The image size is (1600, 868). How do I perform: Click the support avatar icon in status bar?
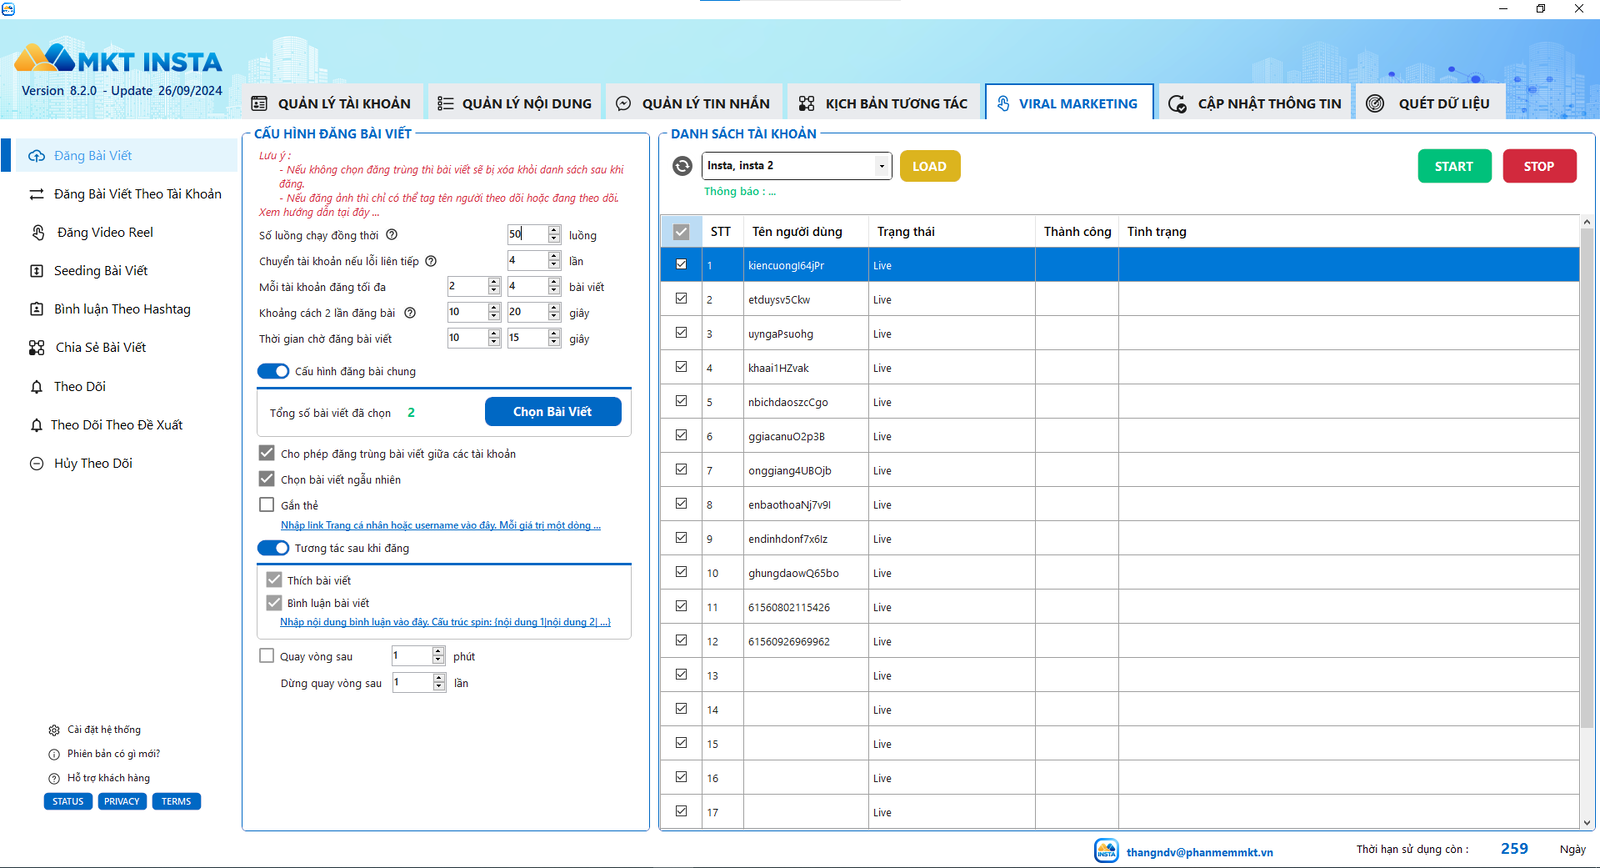pyautogui.click(x=1106, y=851)
